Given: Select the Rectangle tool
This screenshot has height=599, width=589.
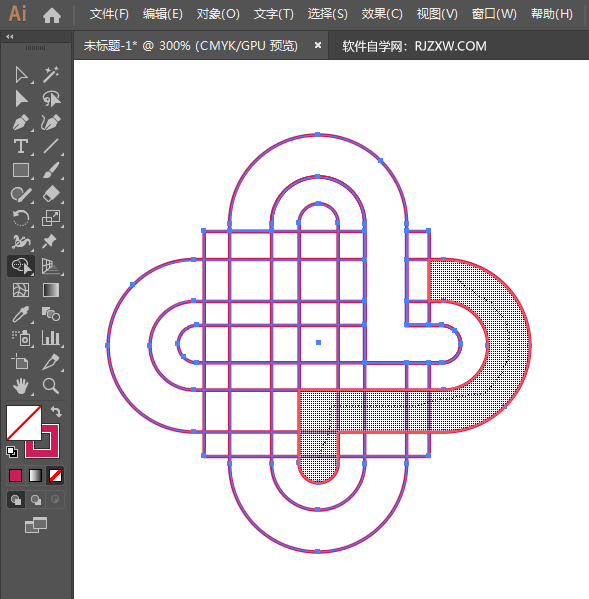Looking at the screenshot, I should (x=21, y=170).
